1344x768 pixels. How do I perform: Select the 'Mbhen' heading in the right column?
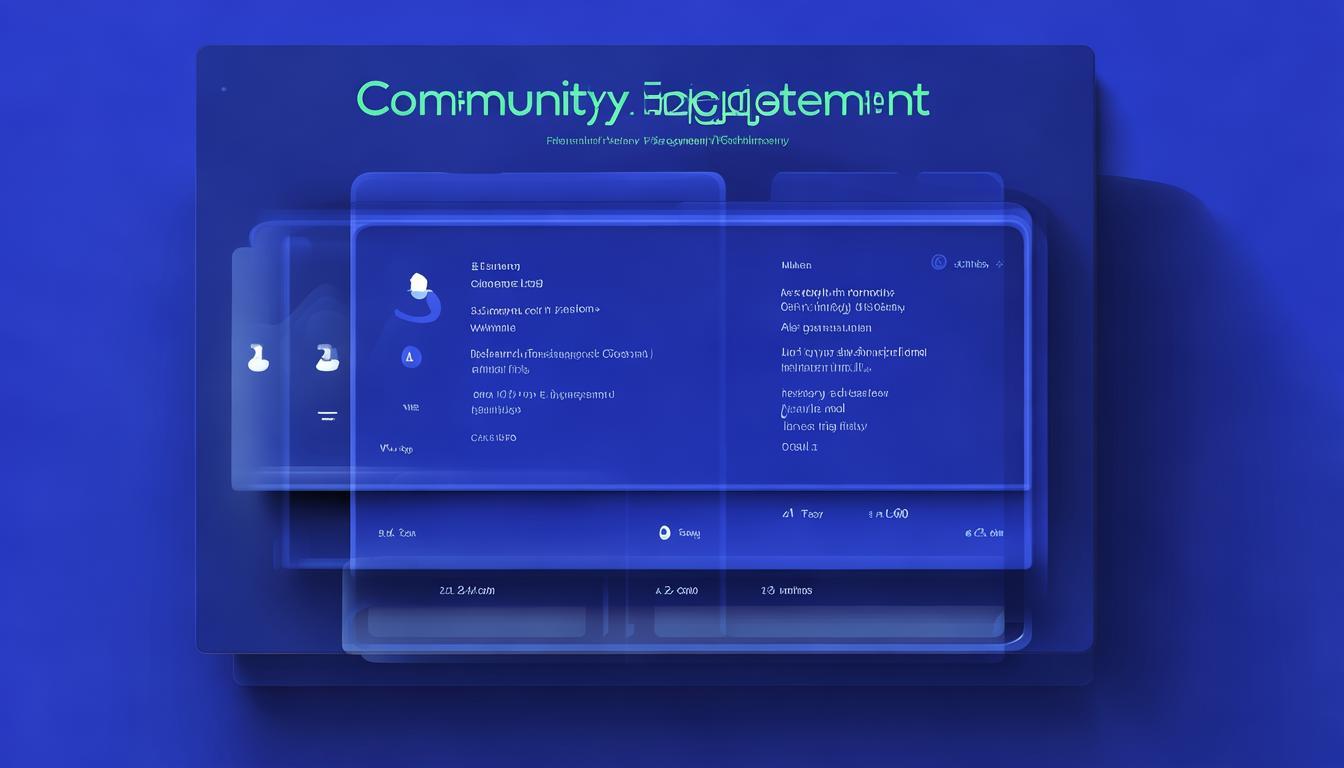click(x=796, y=265)
